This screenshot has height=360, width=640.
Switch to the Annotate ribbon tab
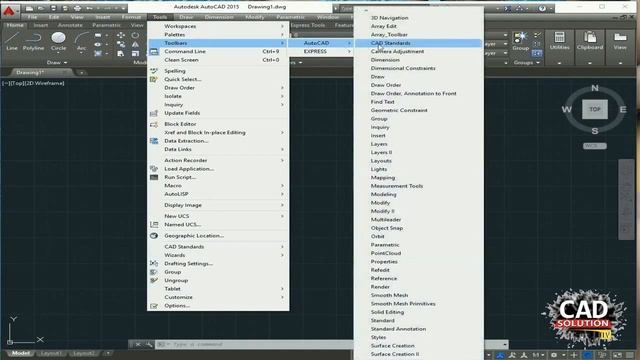coord(70,25)
